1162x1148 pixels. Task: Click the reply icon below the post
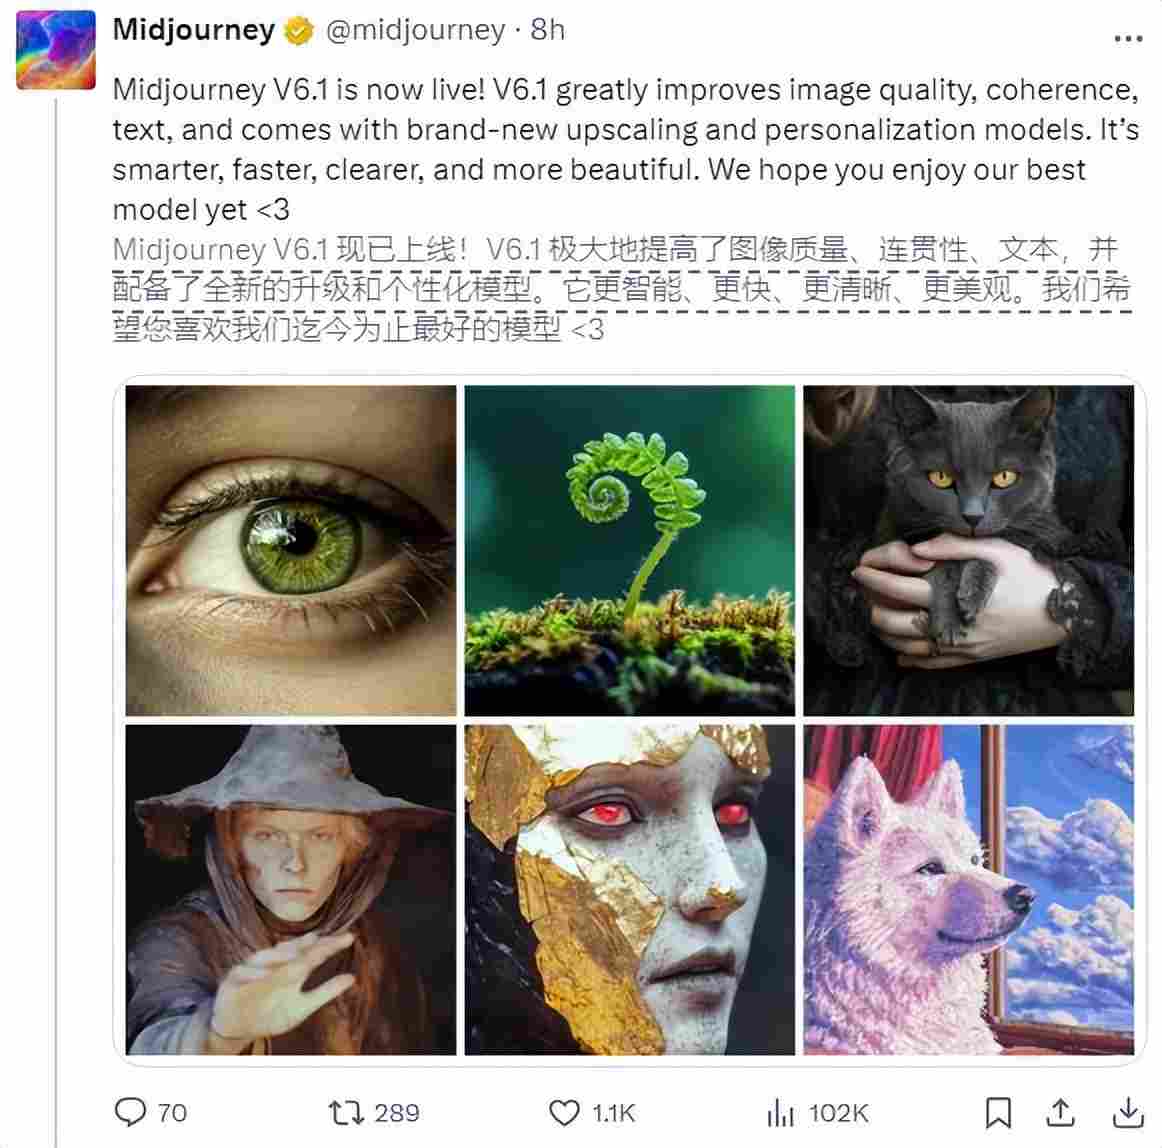click(x=130, y=1111)
